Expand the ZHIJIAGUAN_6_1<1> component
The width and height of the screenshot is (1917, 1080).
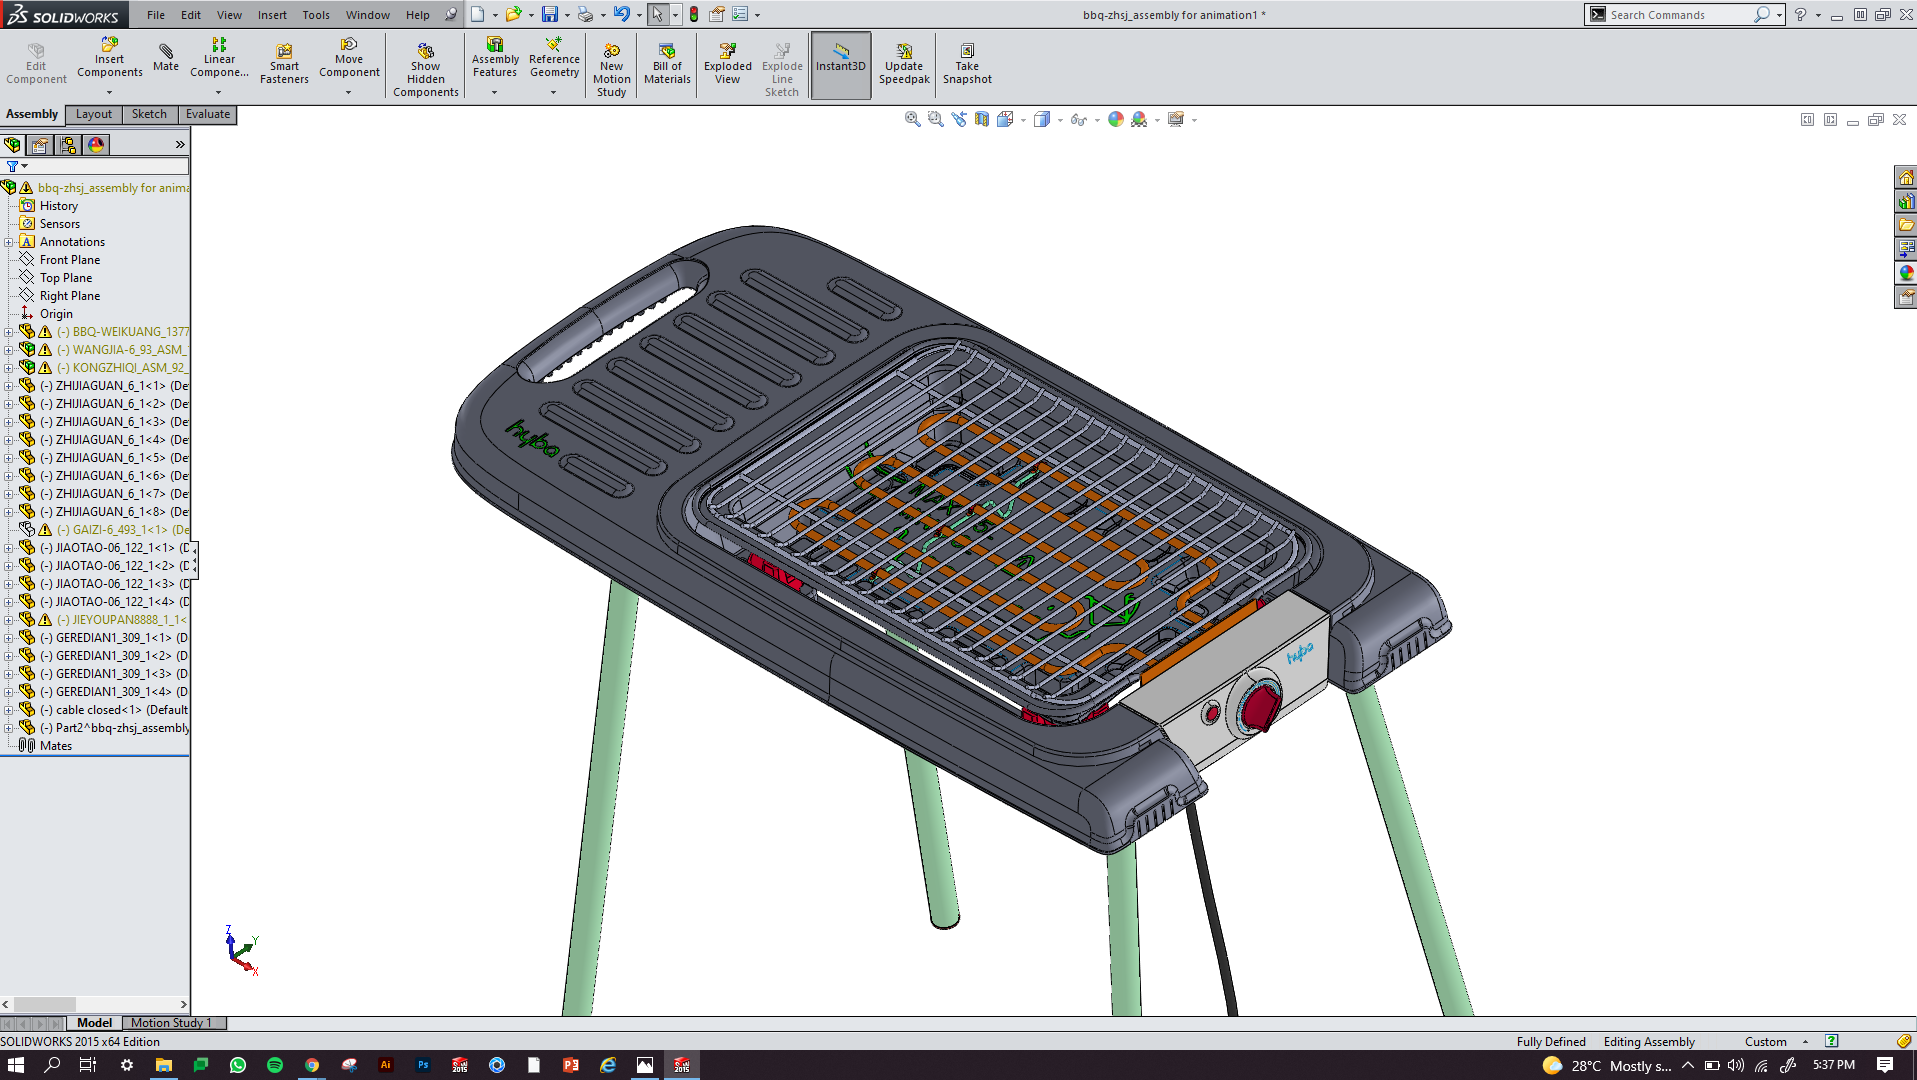[8, 386]
